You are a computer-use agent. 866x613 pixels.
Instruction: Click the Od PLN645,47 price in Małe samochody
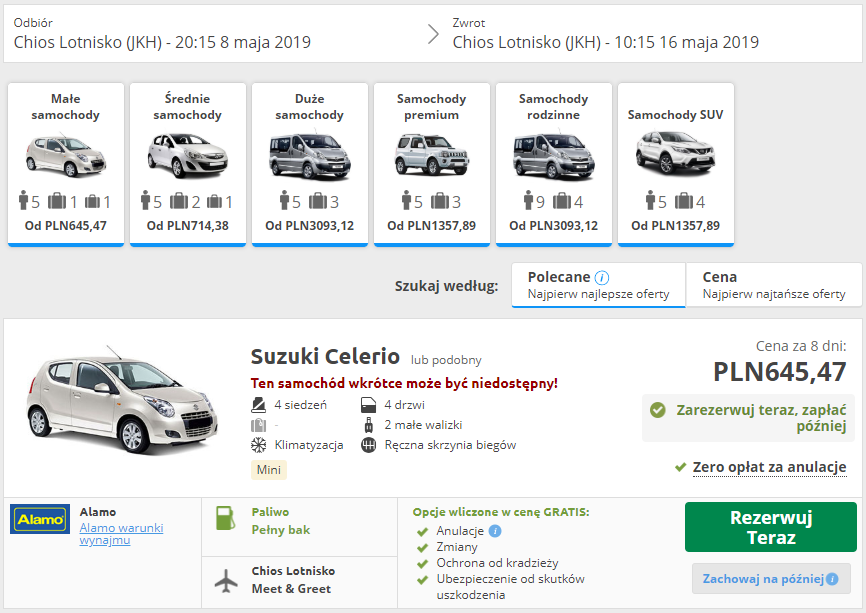(66, 226)
